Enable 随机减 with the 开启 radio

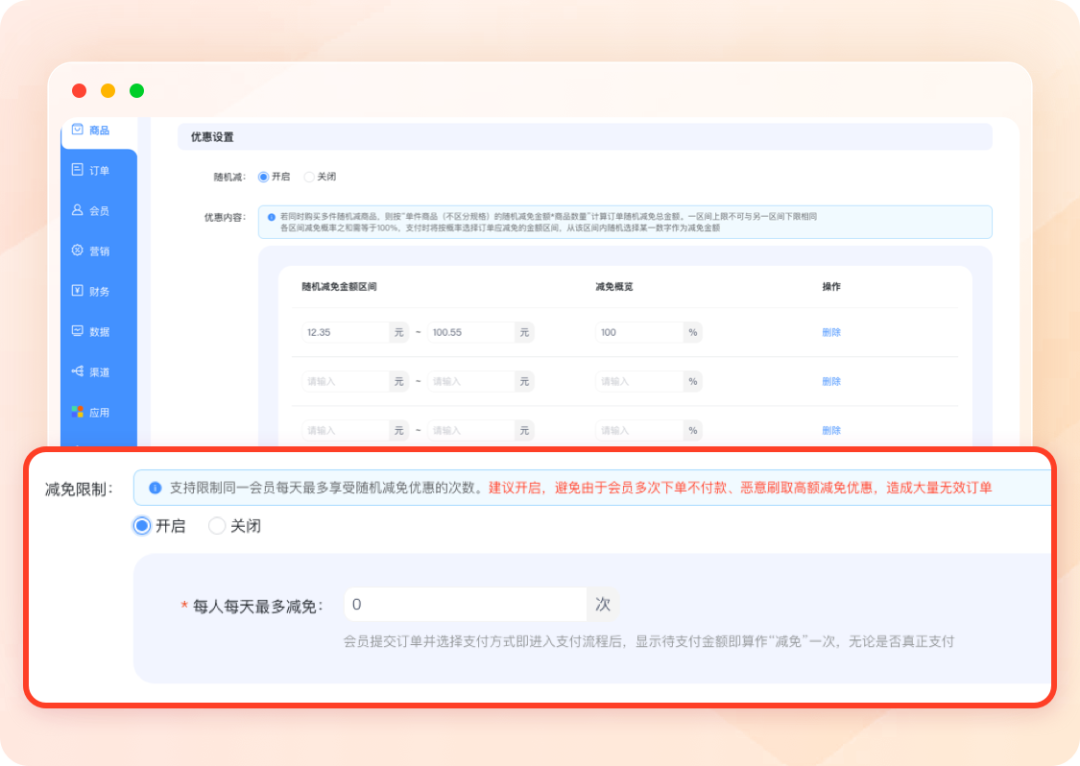[263, 177]
